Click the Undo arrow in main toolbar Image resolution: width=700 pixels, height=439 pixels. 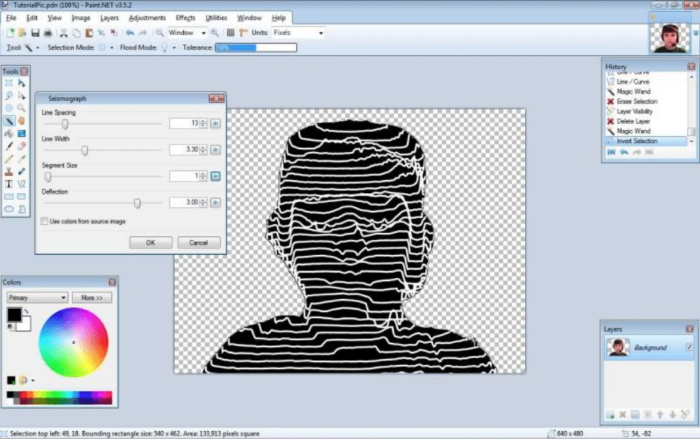point(130,33)
